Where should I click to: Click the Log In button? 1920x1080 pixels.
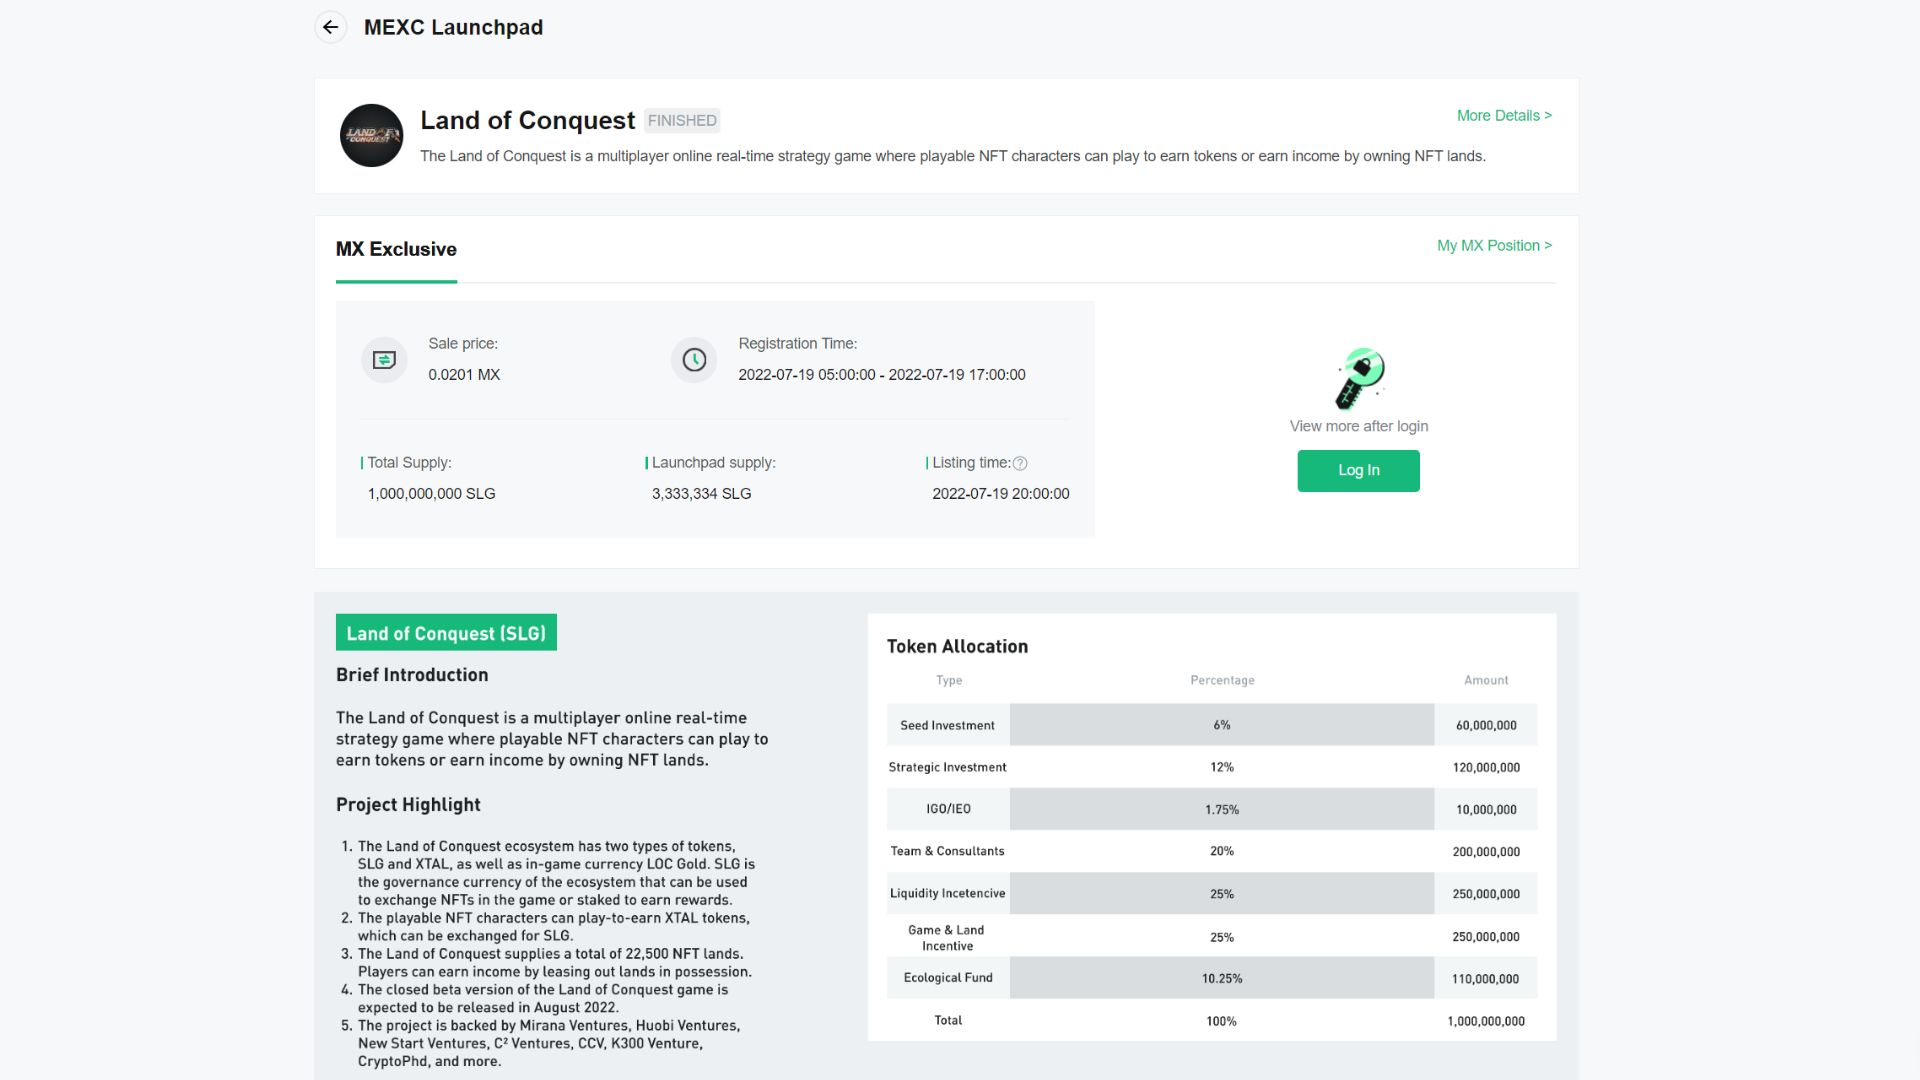1358,471
